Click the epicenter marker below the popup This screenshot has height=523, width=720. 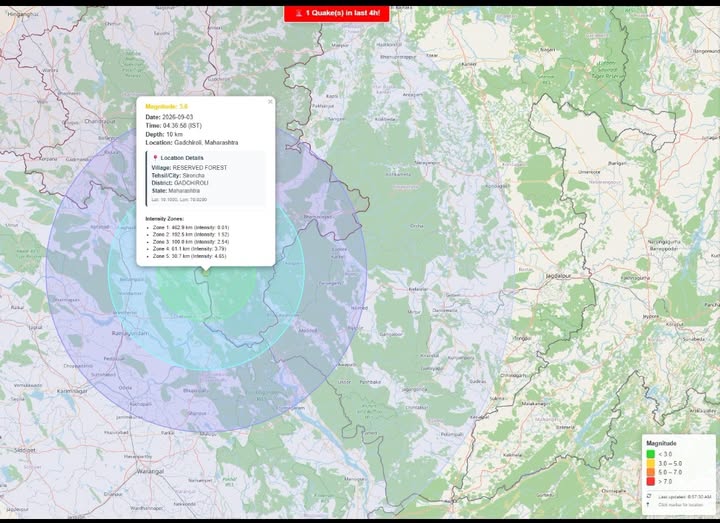pos(206,273)
